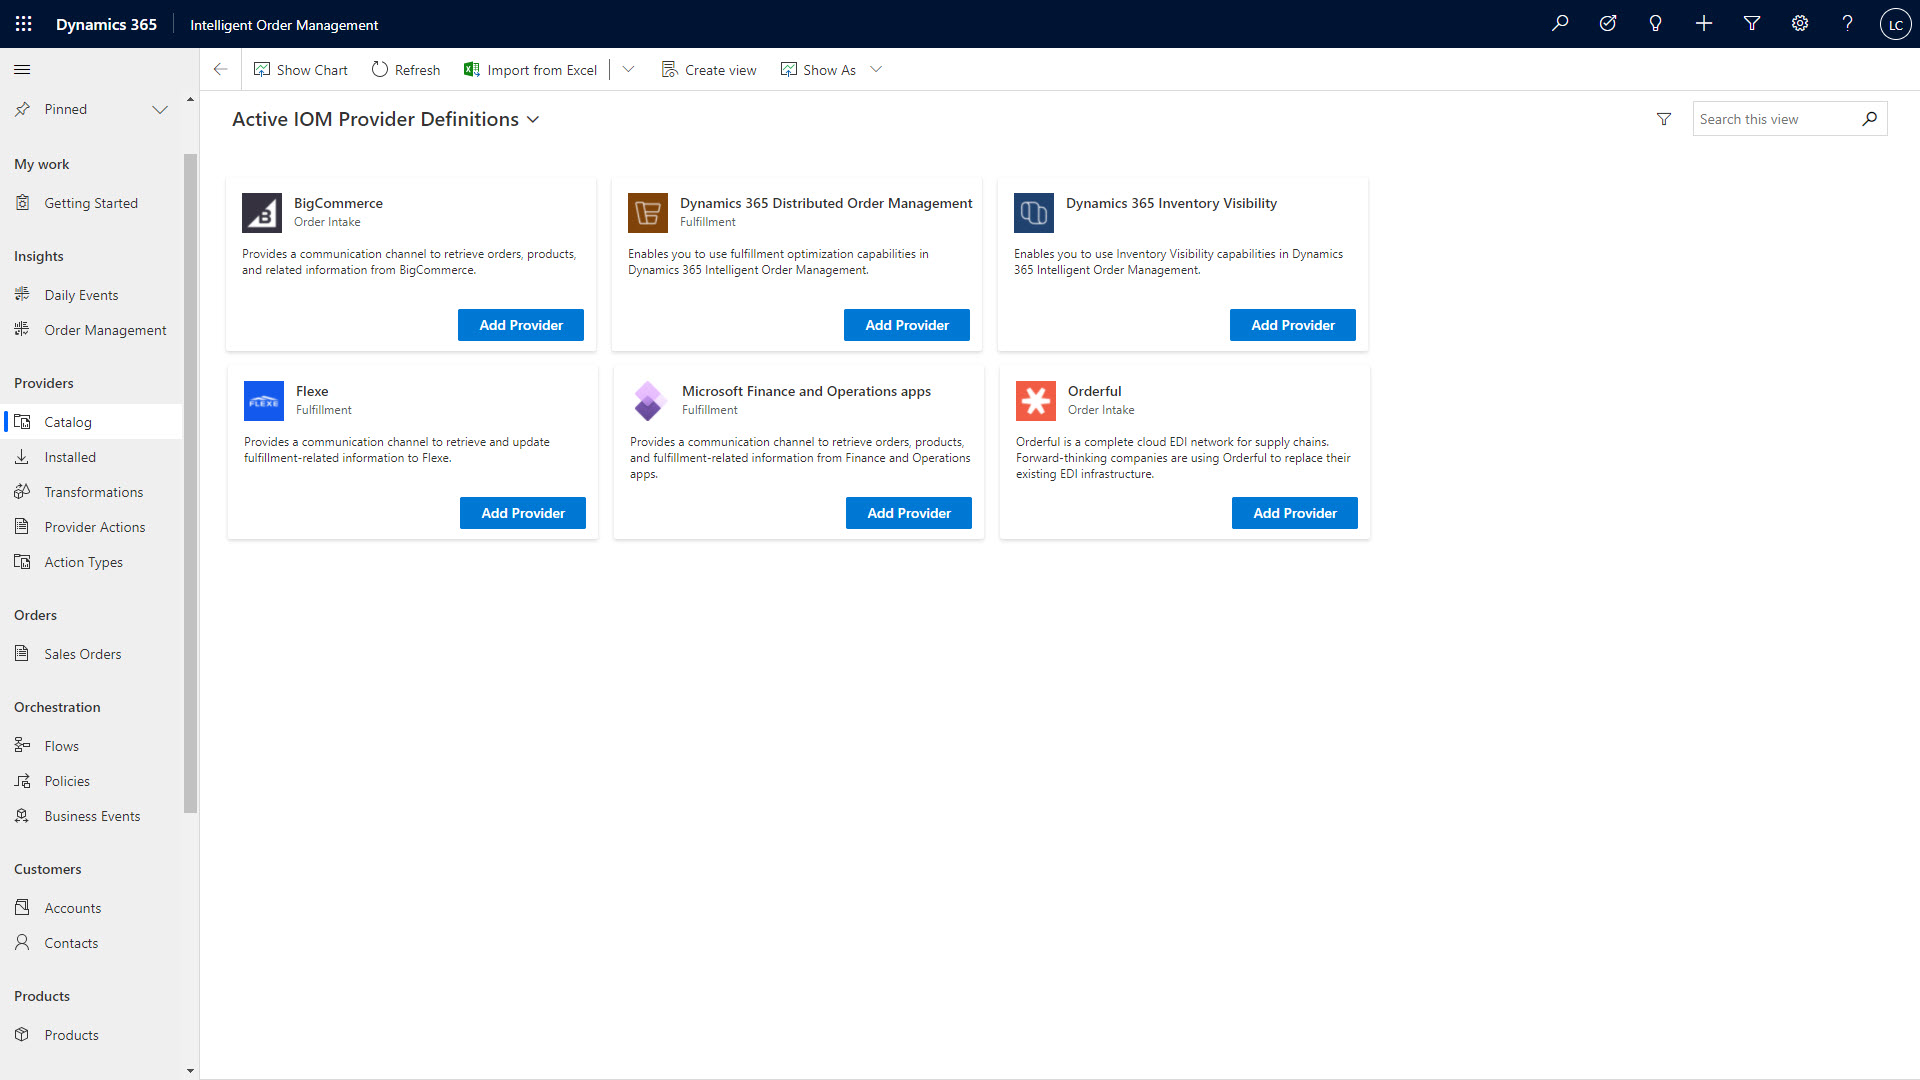This screenshot has height=1080, width=1920.
Task: Collapse the sidebar with hamburger icon
Action: coord(22,69)
